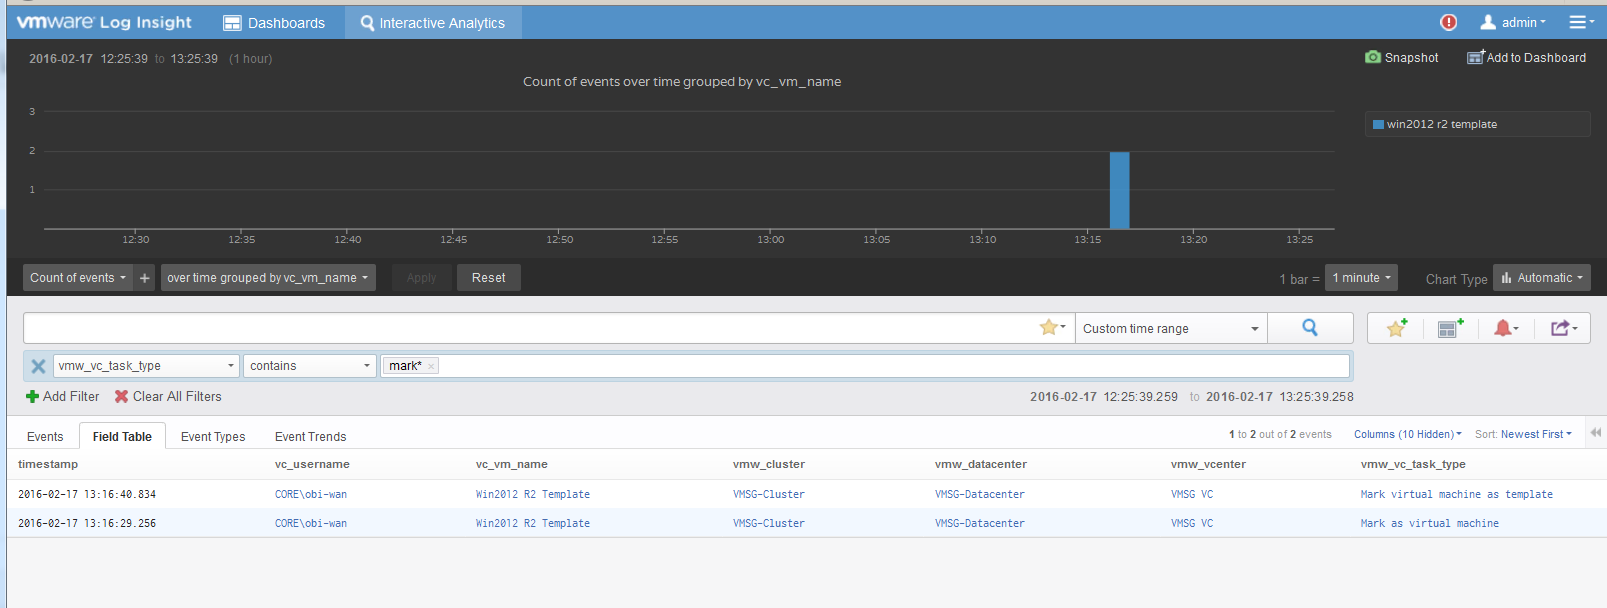Click the Snapshot camera icon
1607x608 pixels.
pos(1373,57)
